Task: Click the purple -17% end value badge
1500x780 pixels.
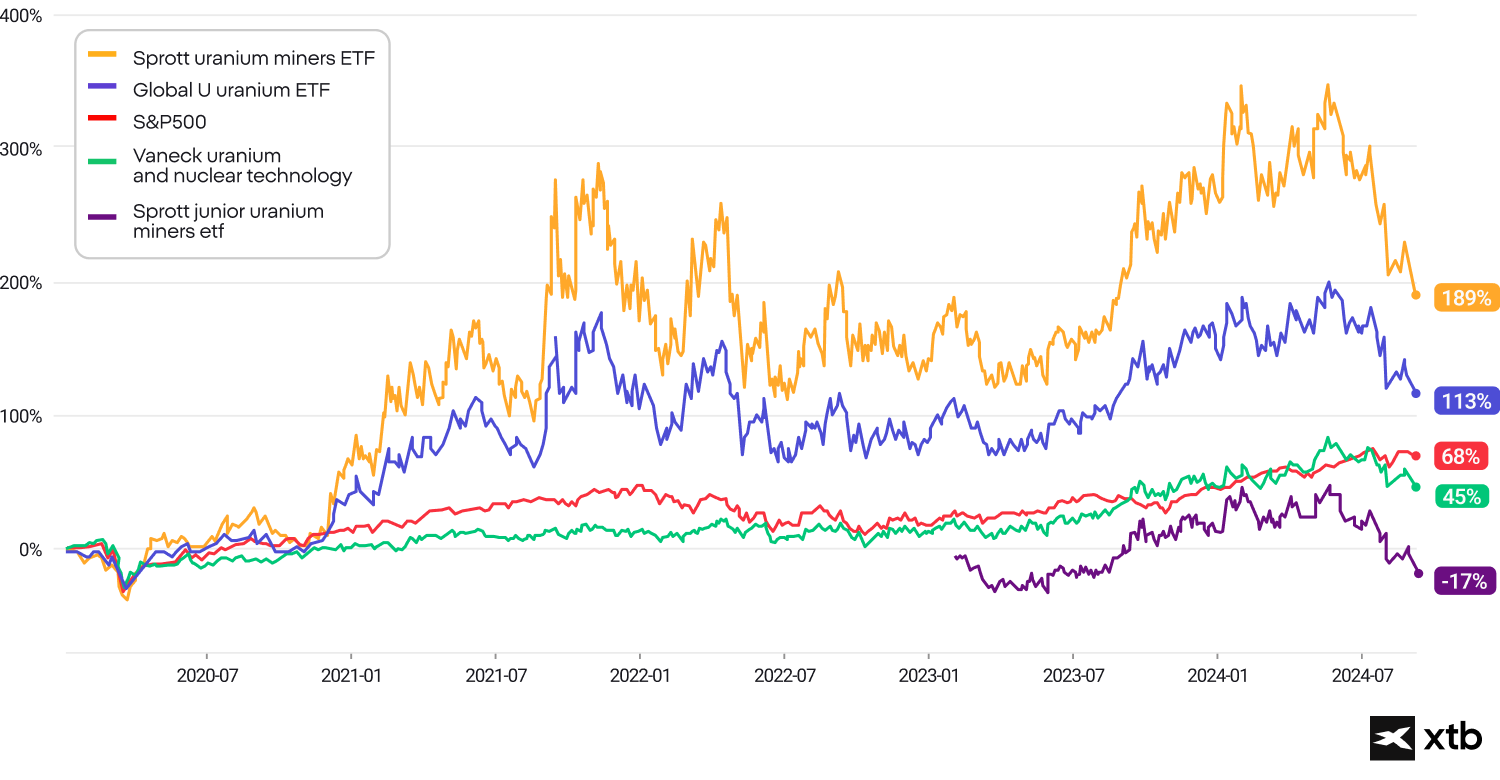Action: (1465, 580)
